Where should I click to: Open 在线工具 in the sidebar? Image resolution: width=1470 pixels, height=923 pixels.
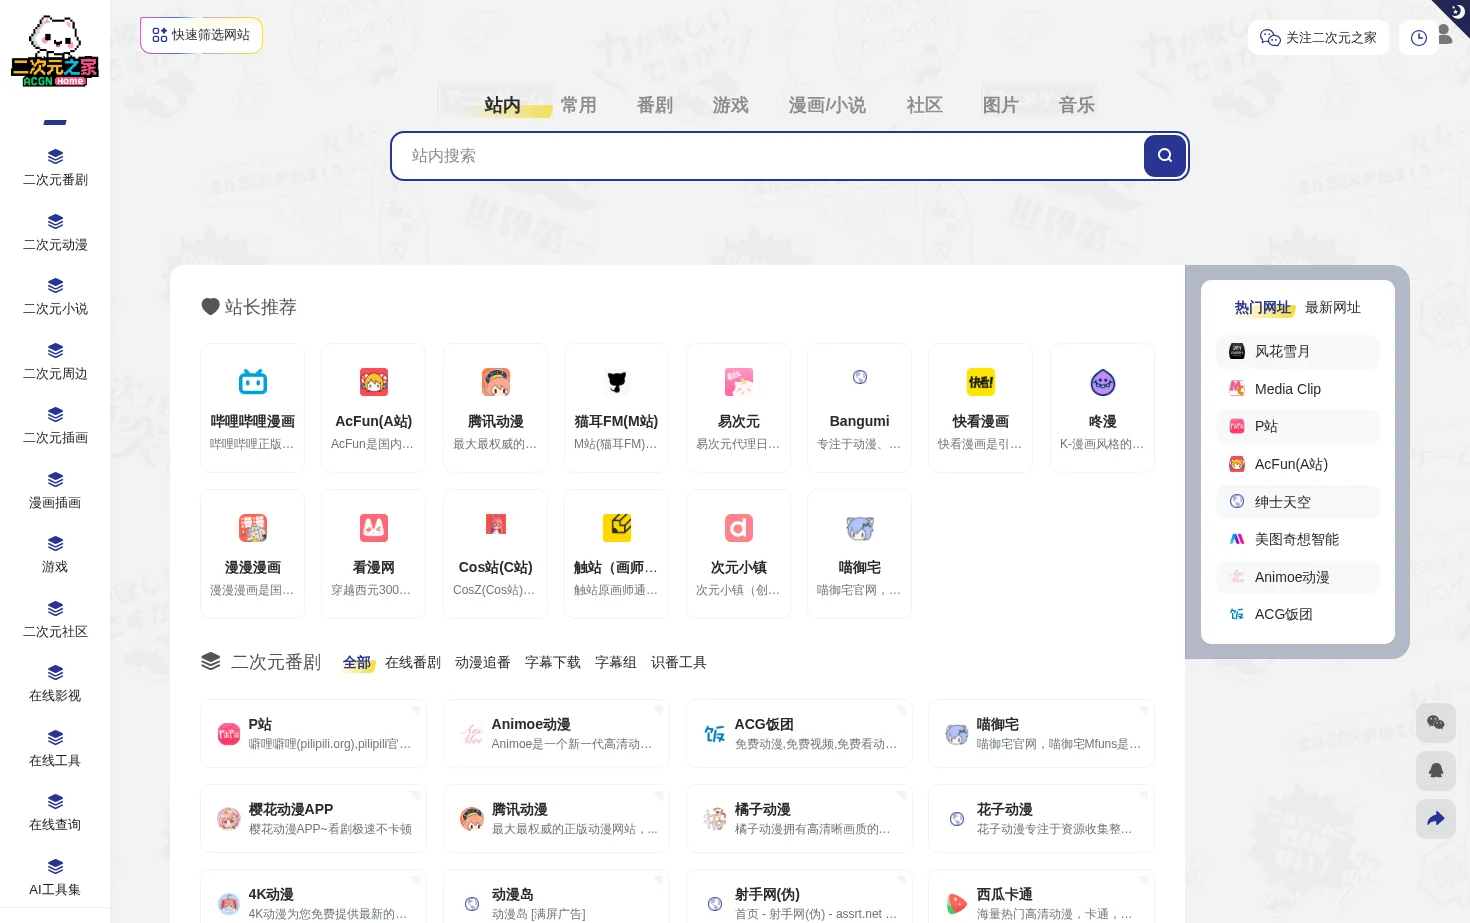click(x=55, y=749)
